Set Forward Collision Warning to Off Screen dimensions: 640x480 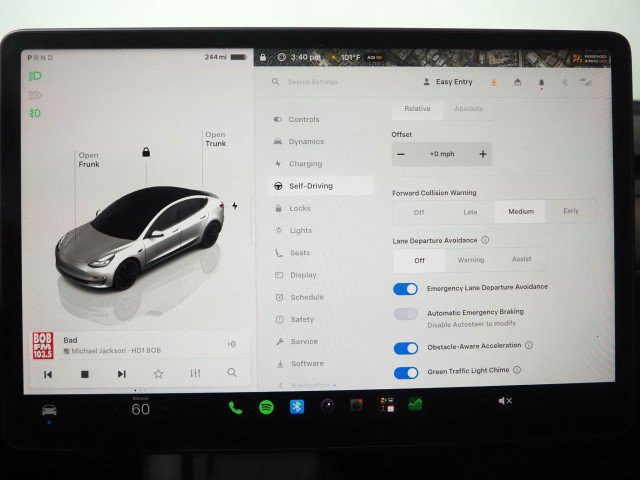point(419,212)
